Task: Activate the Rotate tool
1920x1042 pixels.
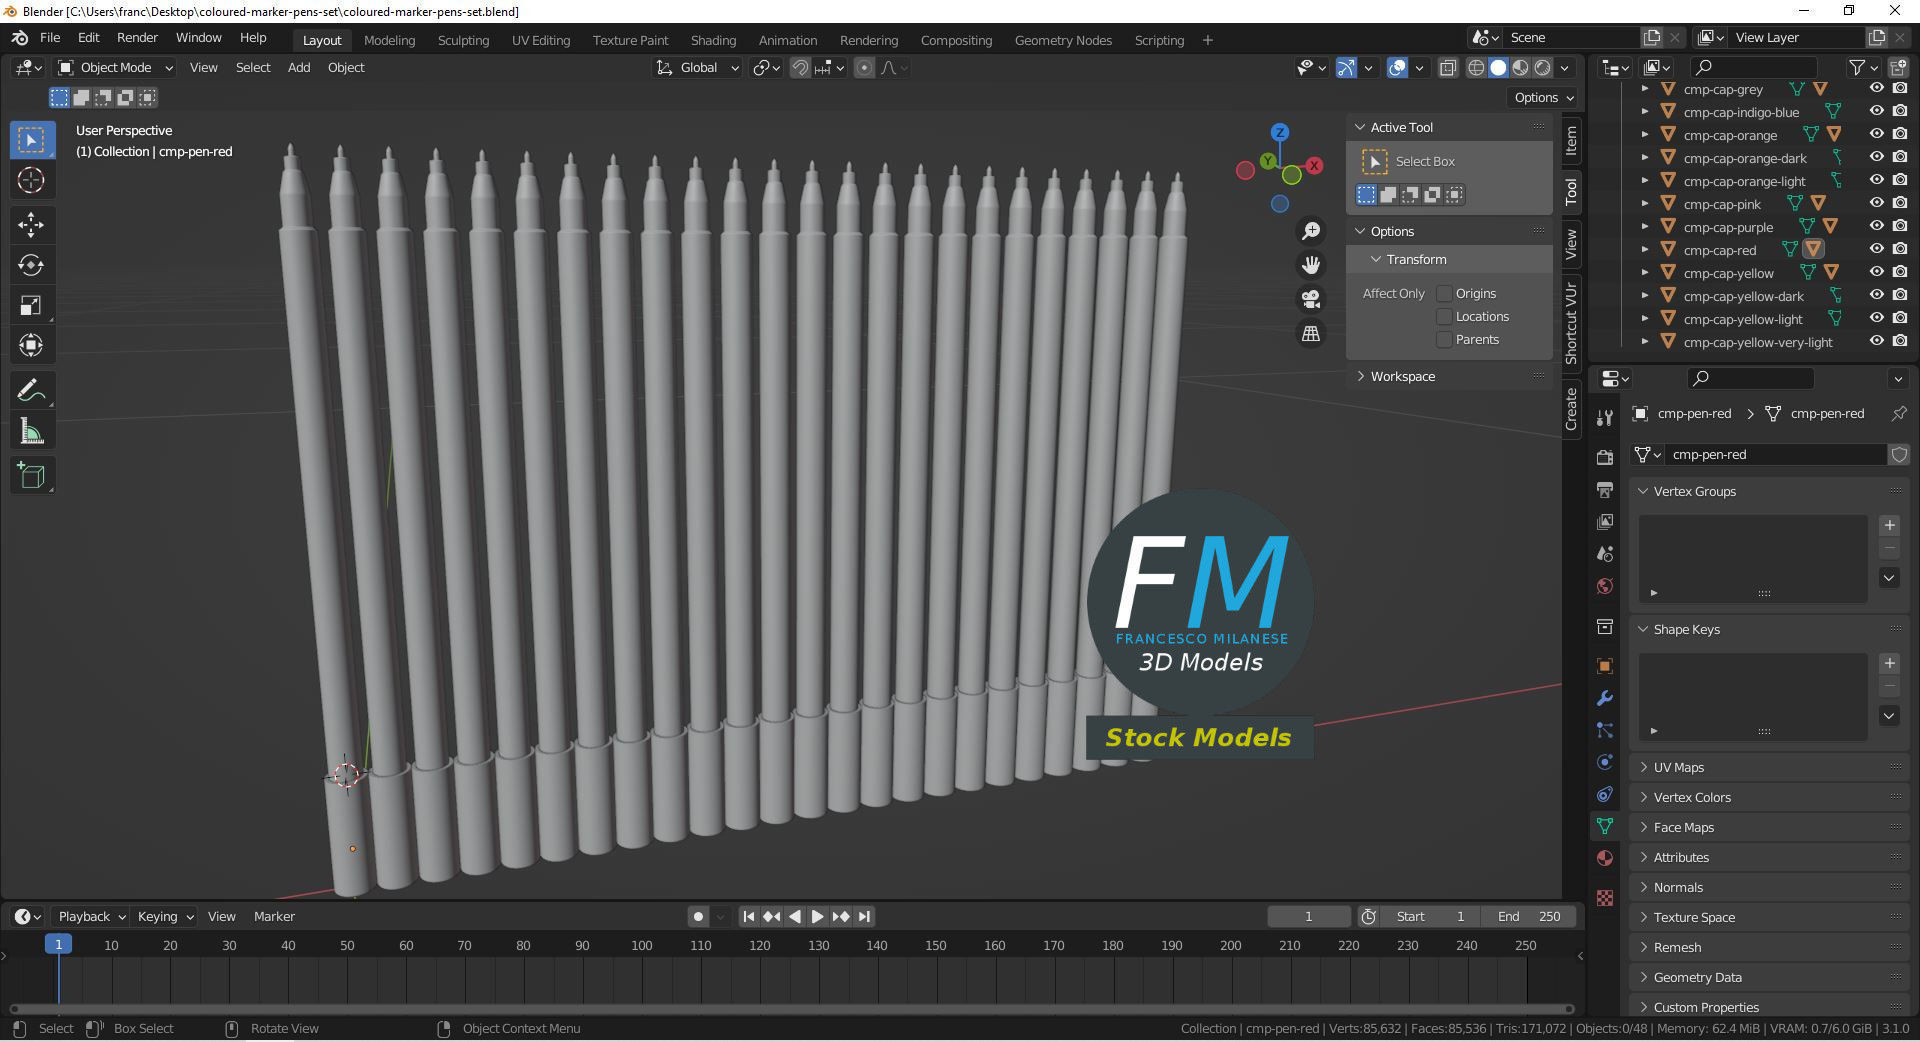Action: click(x=31, y=265)
